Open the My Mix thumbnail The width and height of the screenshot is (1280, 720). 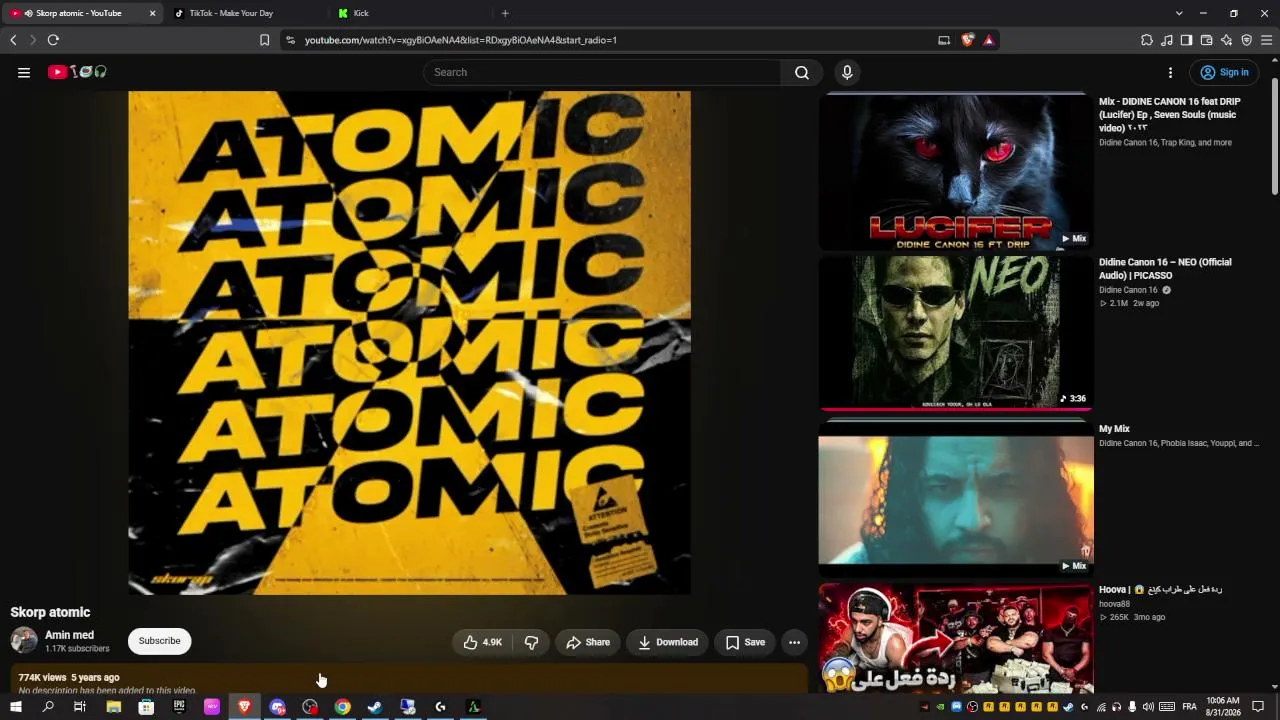pyautogui.click(x=956, y=498)
